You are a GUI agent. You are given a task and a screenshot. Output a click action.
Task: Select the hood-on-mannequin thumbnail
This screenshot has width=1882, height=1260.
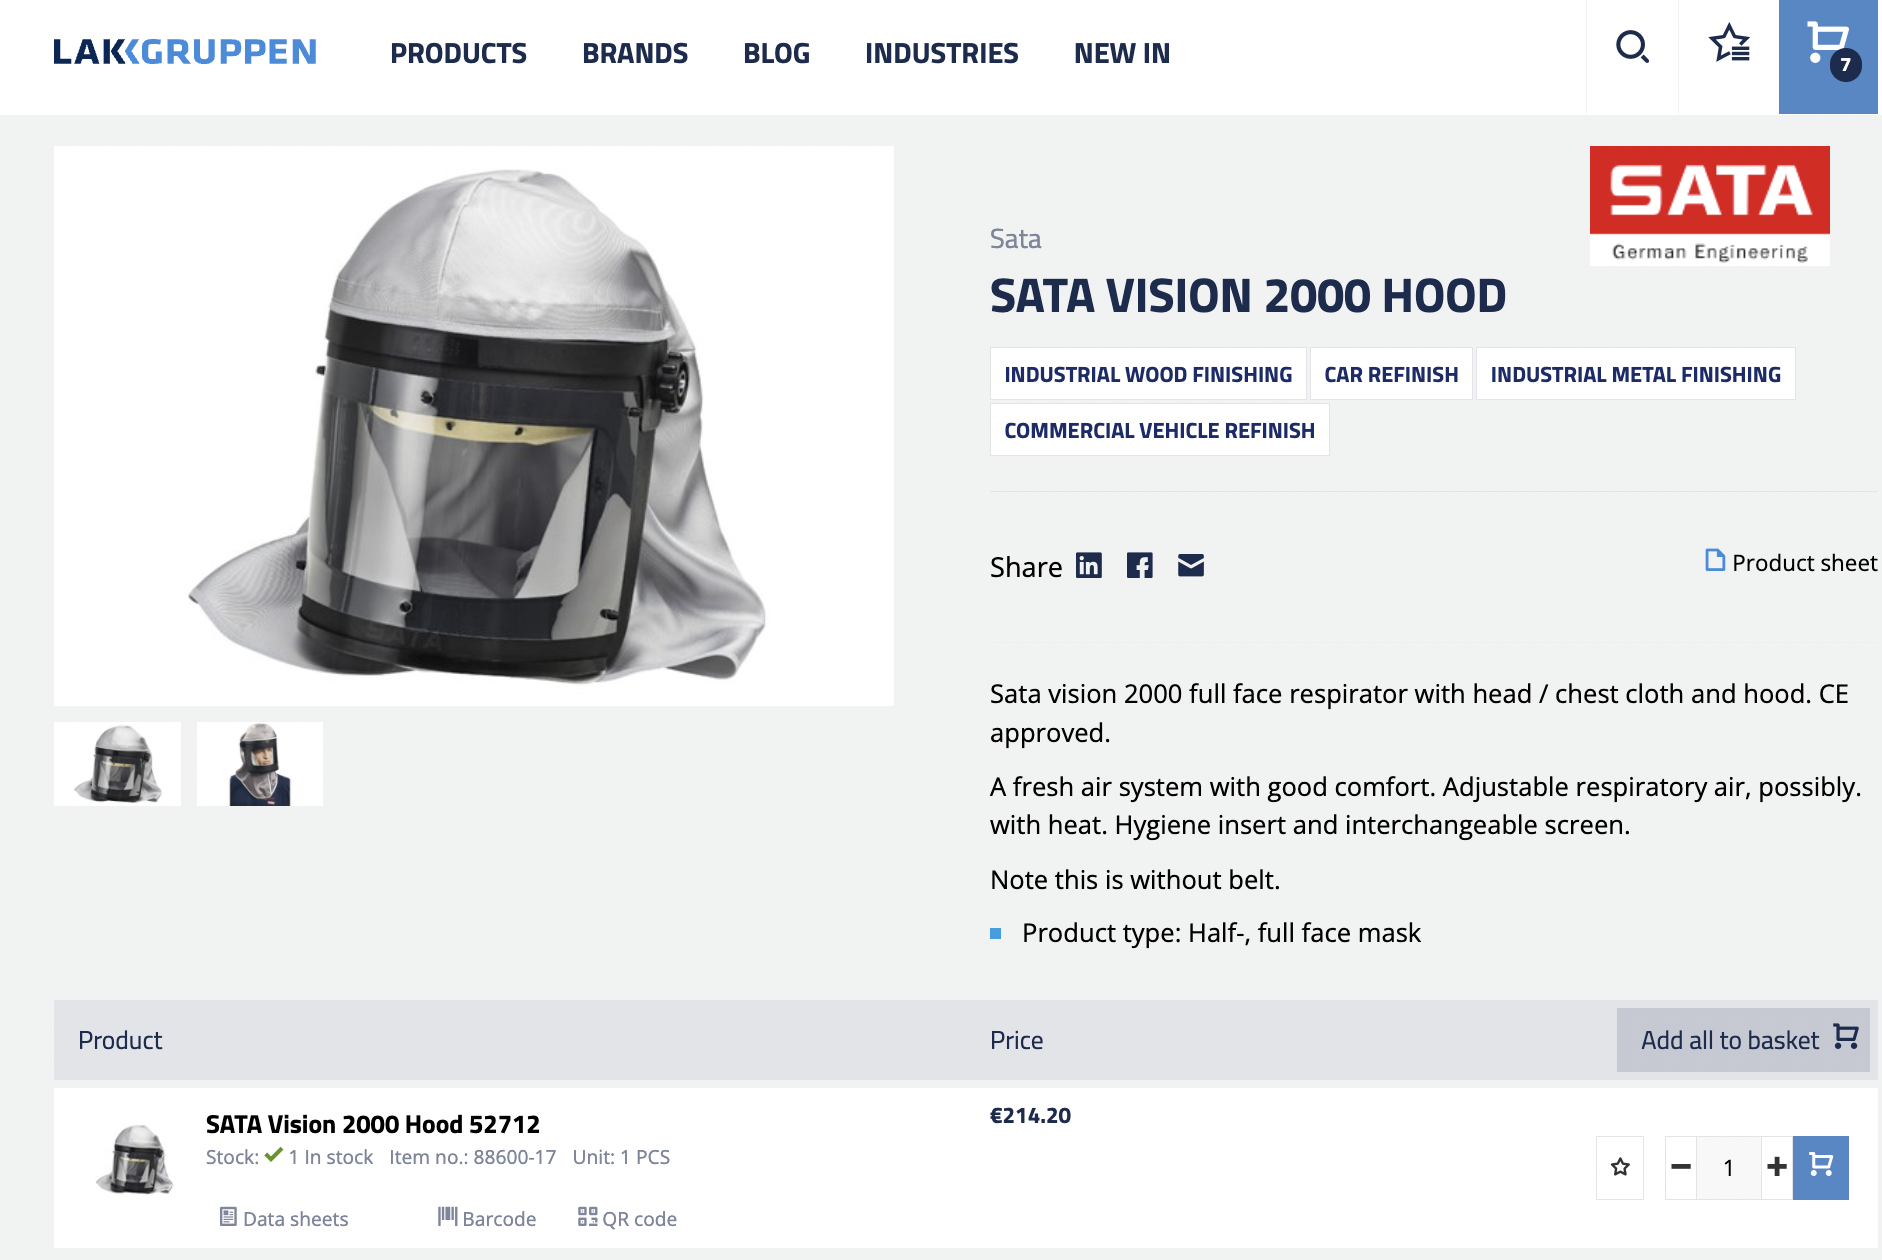(260, 764)
